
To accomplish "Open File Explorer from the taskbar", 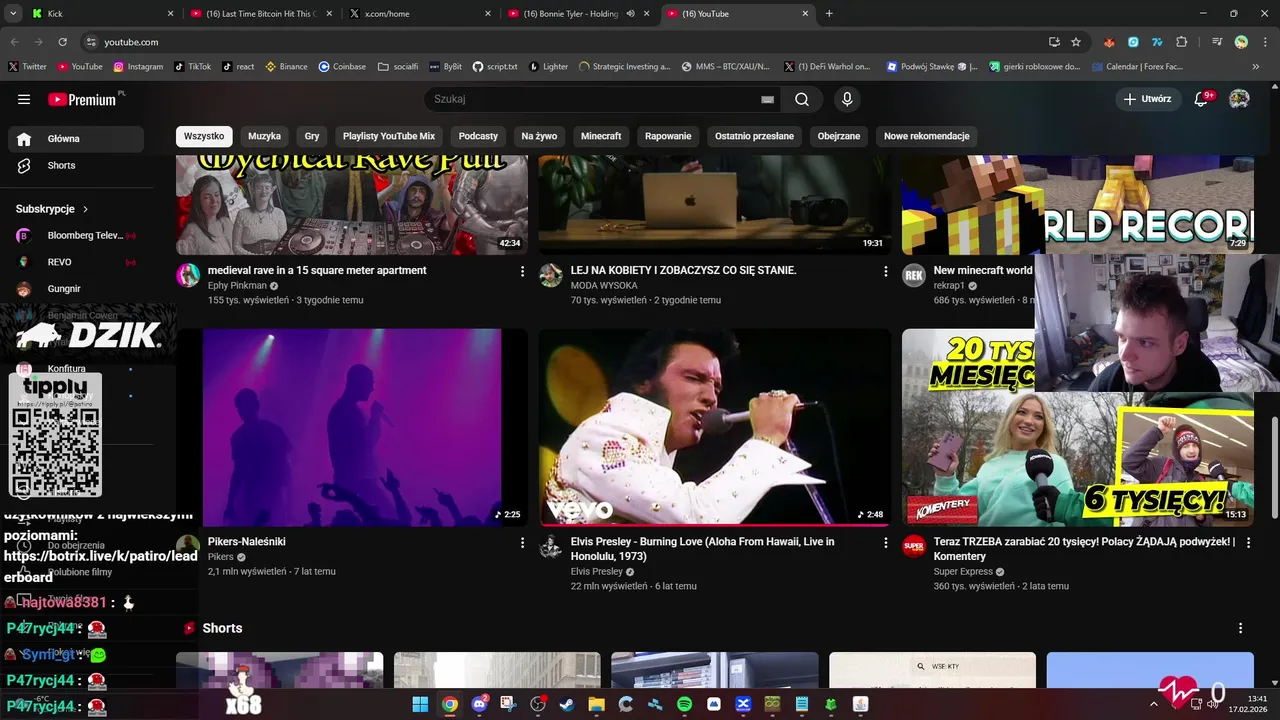I will click(x=596, y=704).
